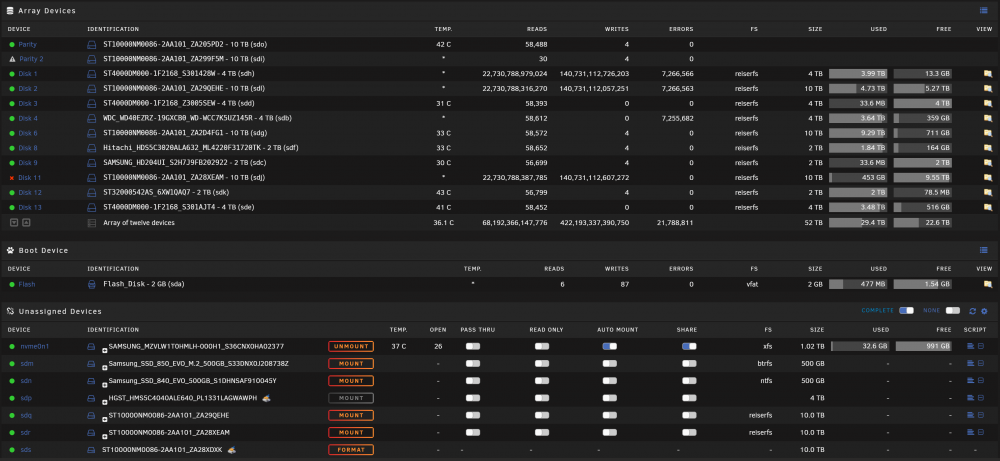This screenshot has height=461, width=1000.
Task: Open the Disk 11 device link
Action: pos(29,178)
